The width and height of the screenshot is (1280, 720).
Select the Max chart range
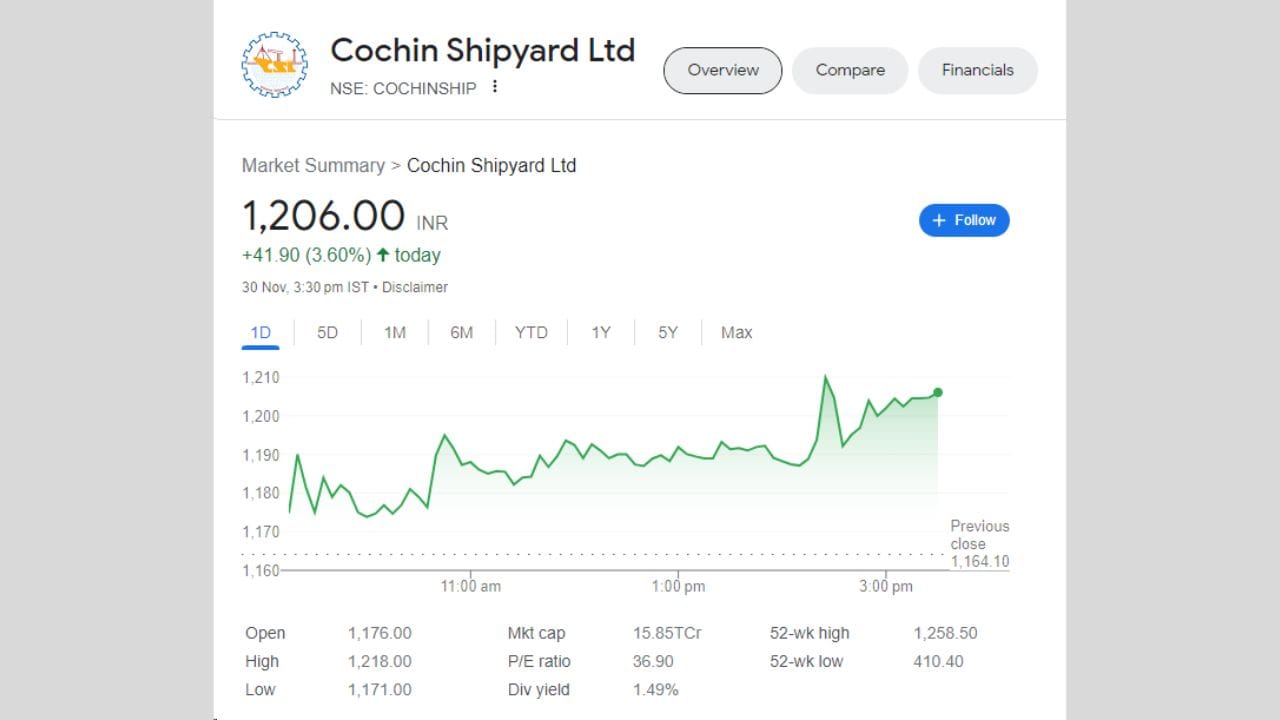[x=736, y=332]
